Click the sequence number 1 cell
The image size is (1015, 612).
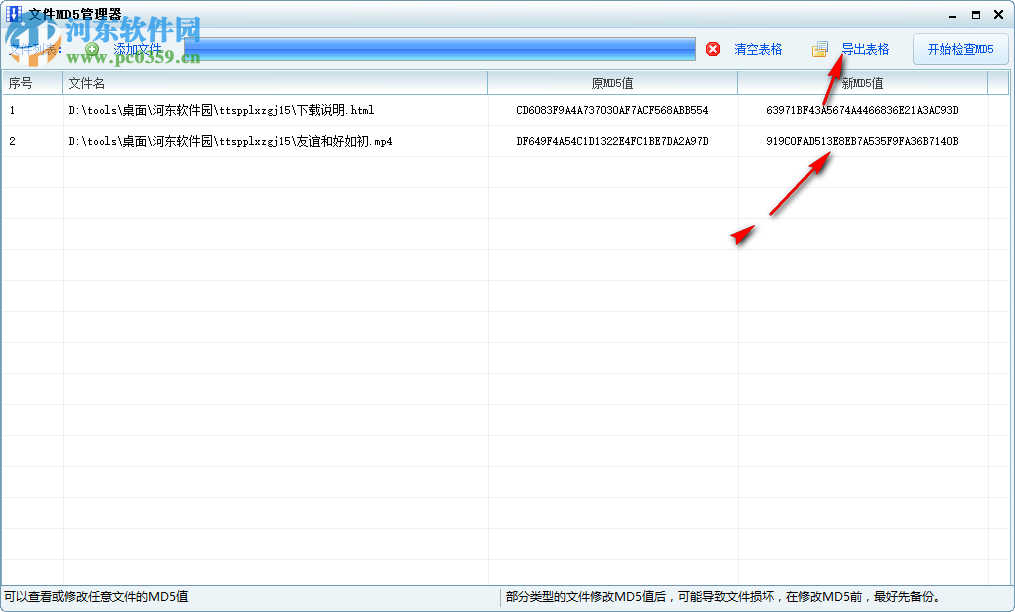[x=32, y=110]
